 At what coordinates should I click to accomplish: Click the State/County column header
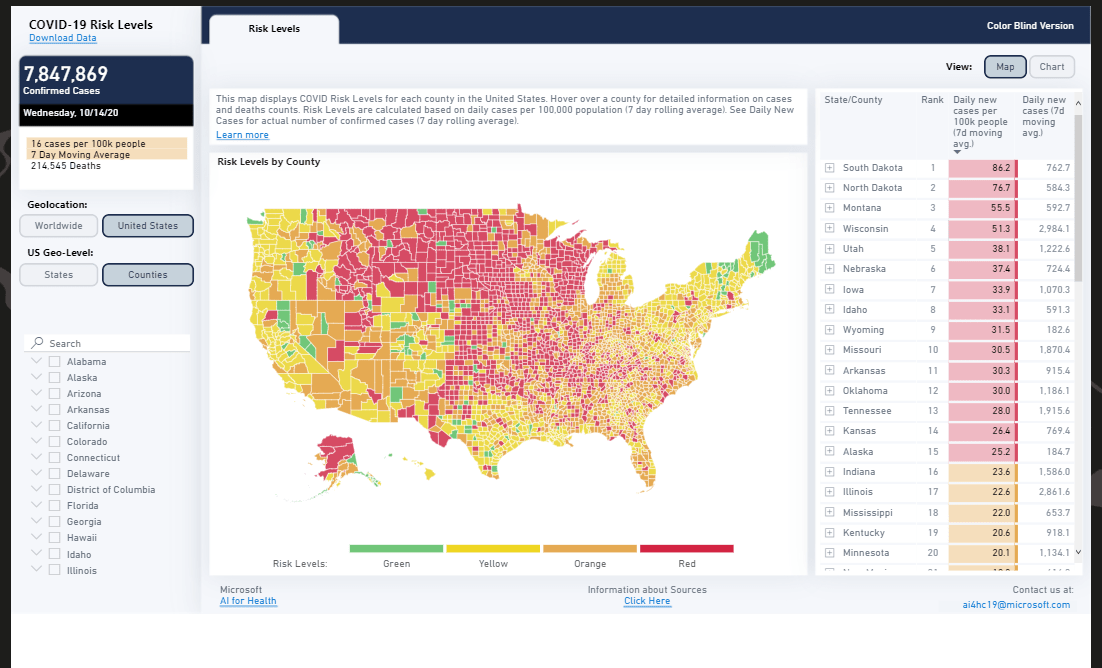tap(853, 100)
